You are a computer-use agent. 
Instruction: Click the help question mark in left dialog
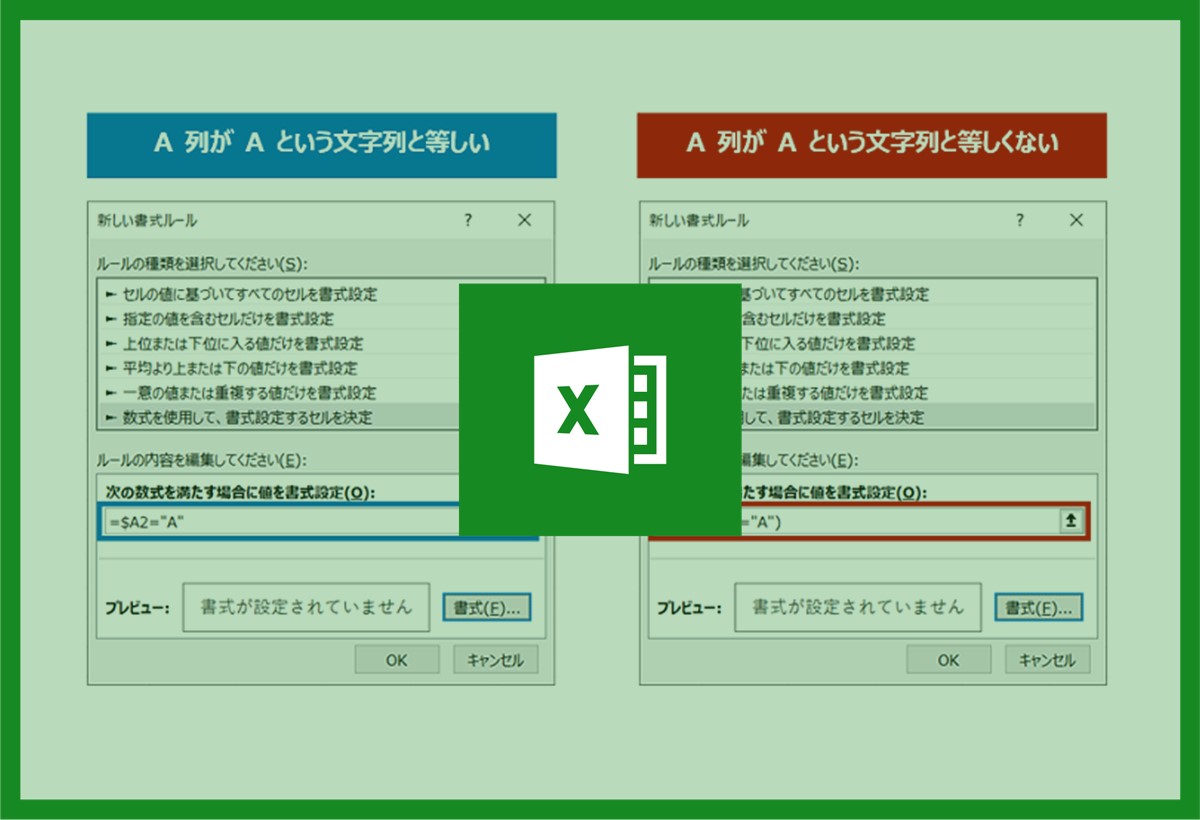(x=467, y=221)
